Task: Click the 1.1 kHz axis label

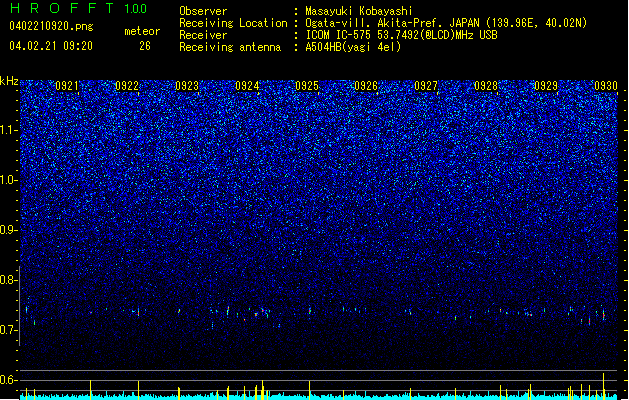Action: coord(9,130)
